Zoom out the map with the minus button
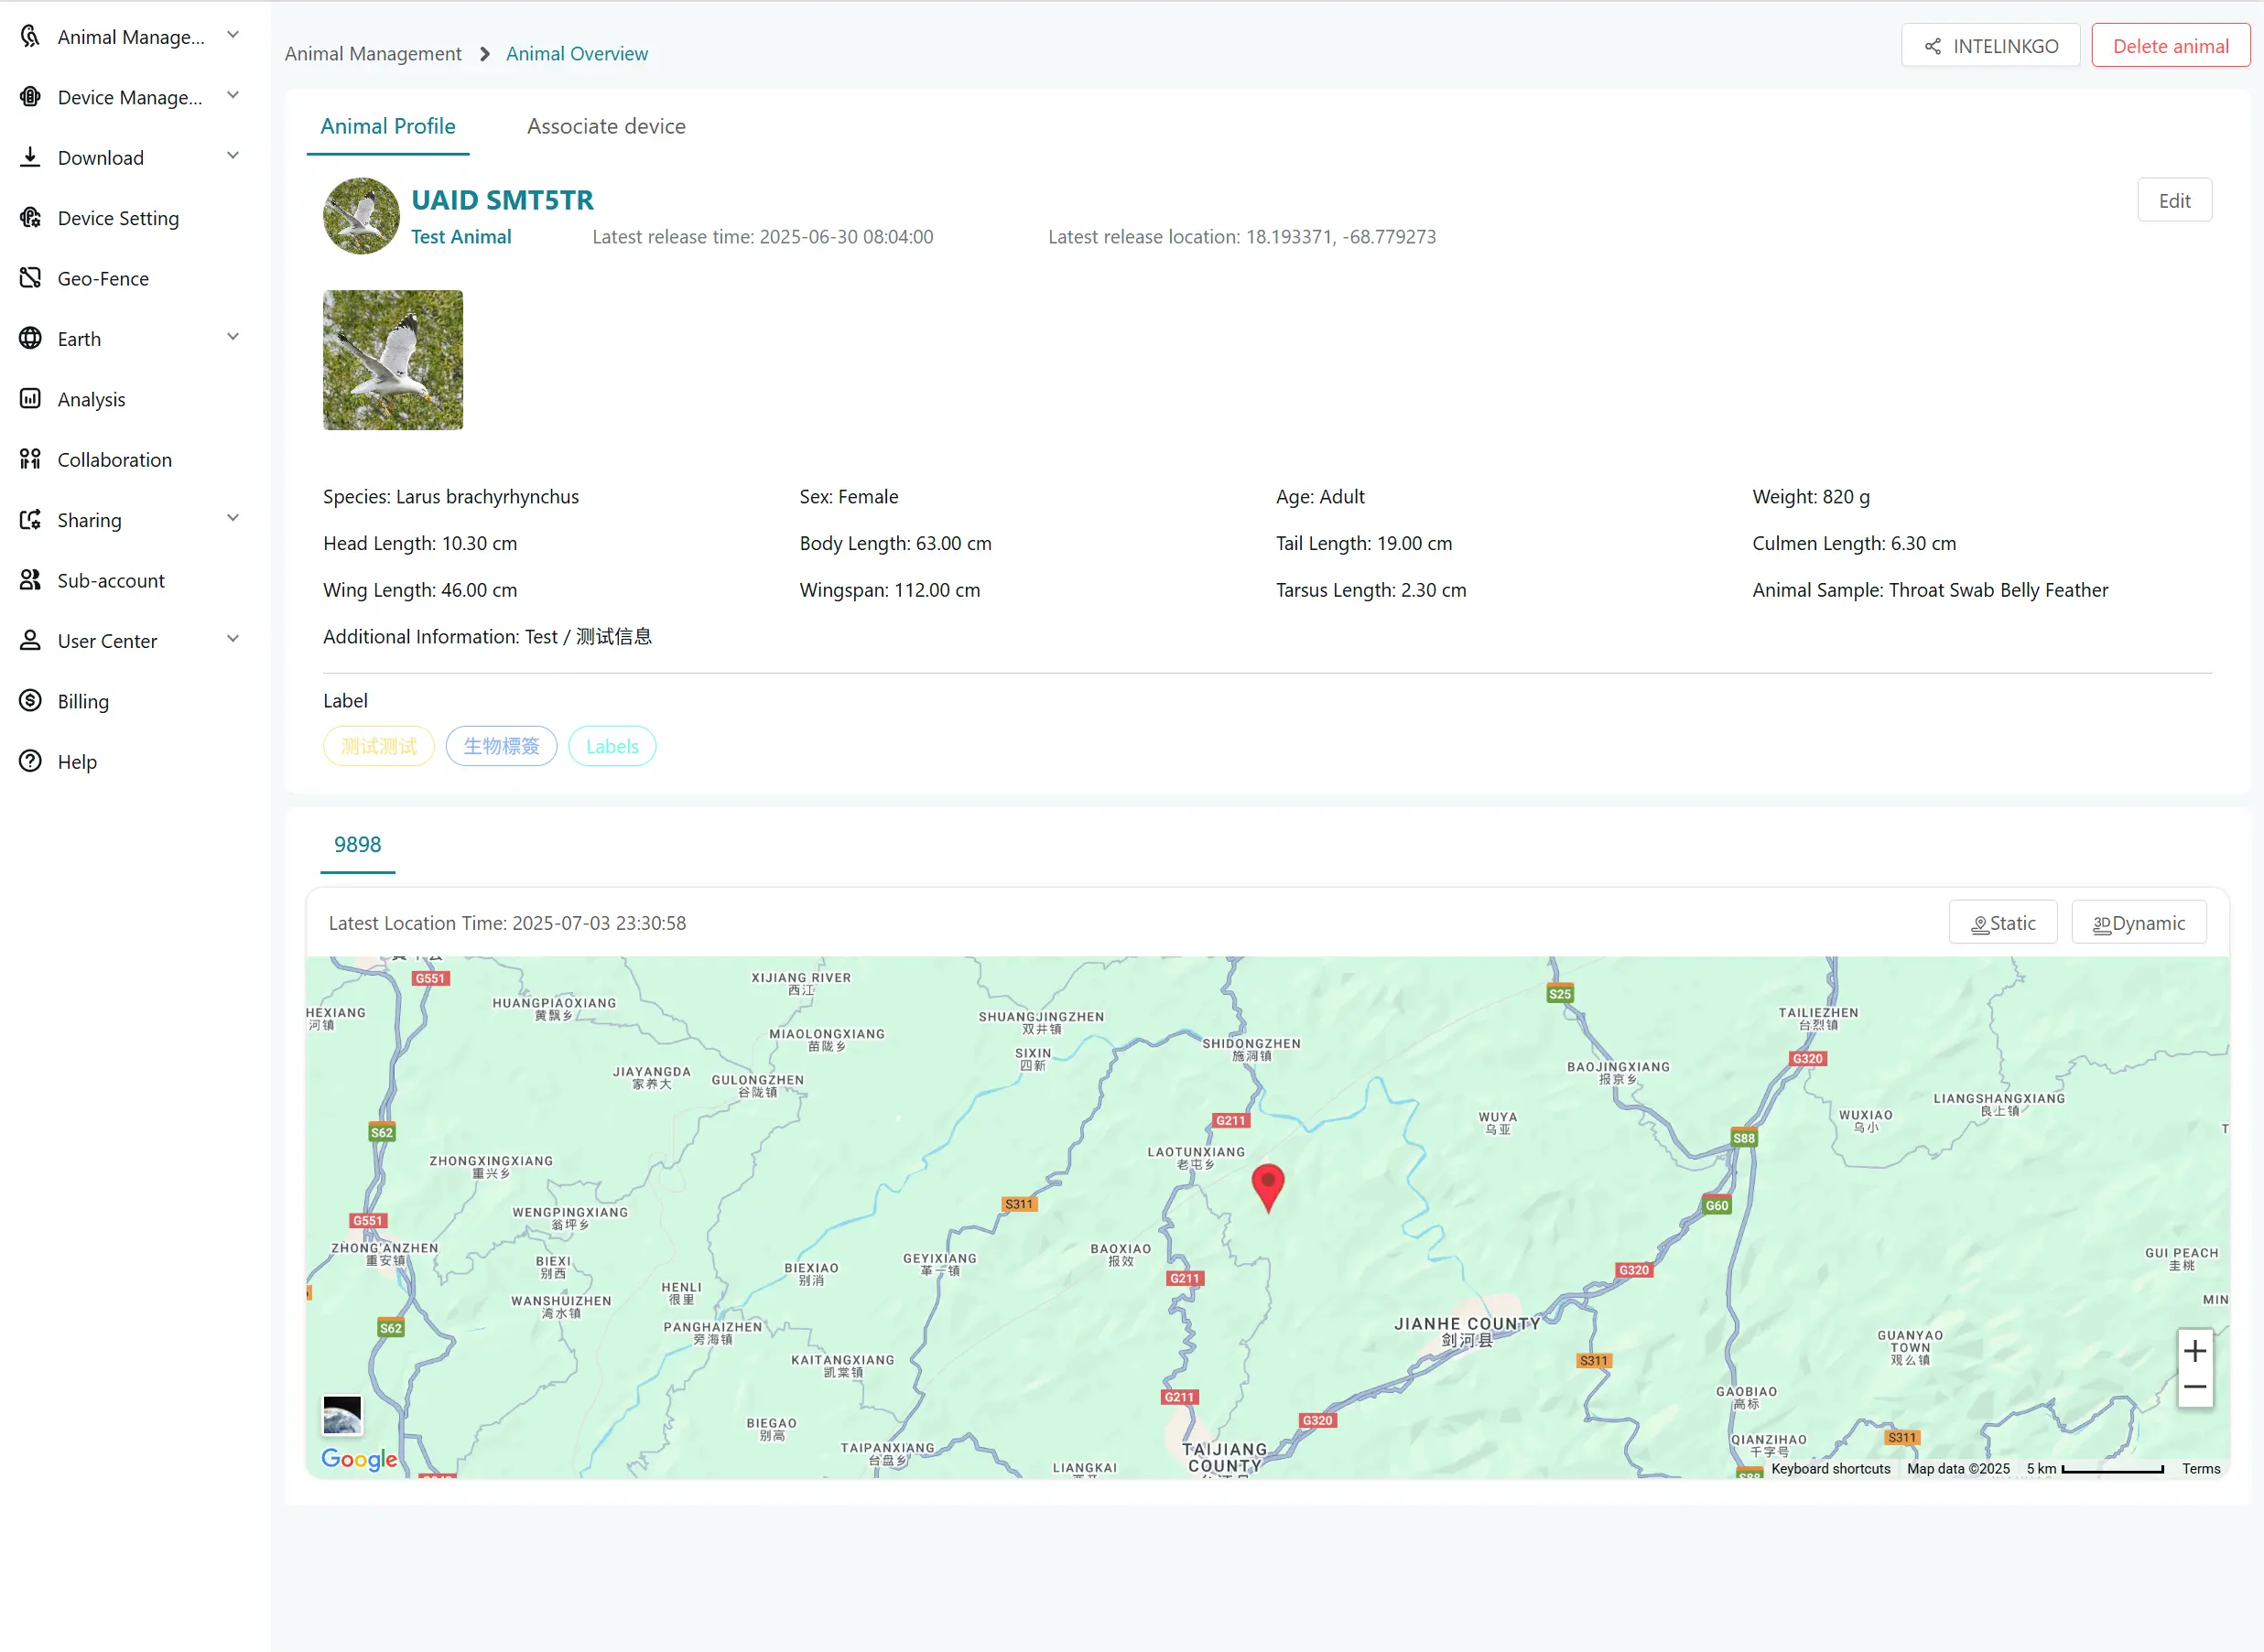Viewport: 2264px width, 1652px height. pyautogui.click(x=2194, y=1388)
